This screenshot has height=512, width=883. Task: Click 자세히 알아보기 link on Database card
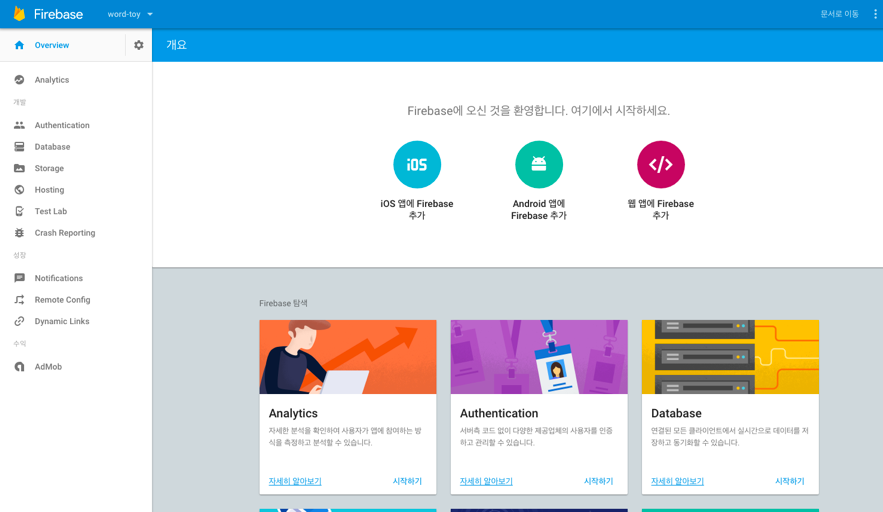[677, 481]
